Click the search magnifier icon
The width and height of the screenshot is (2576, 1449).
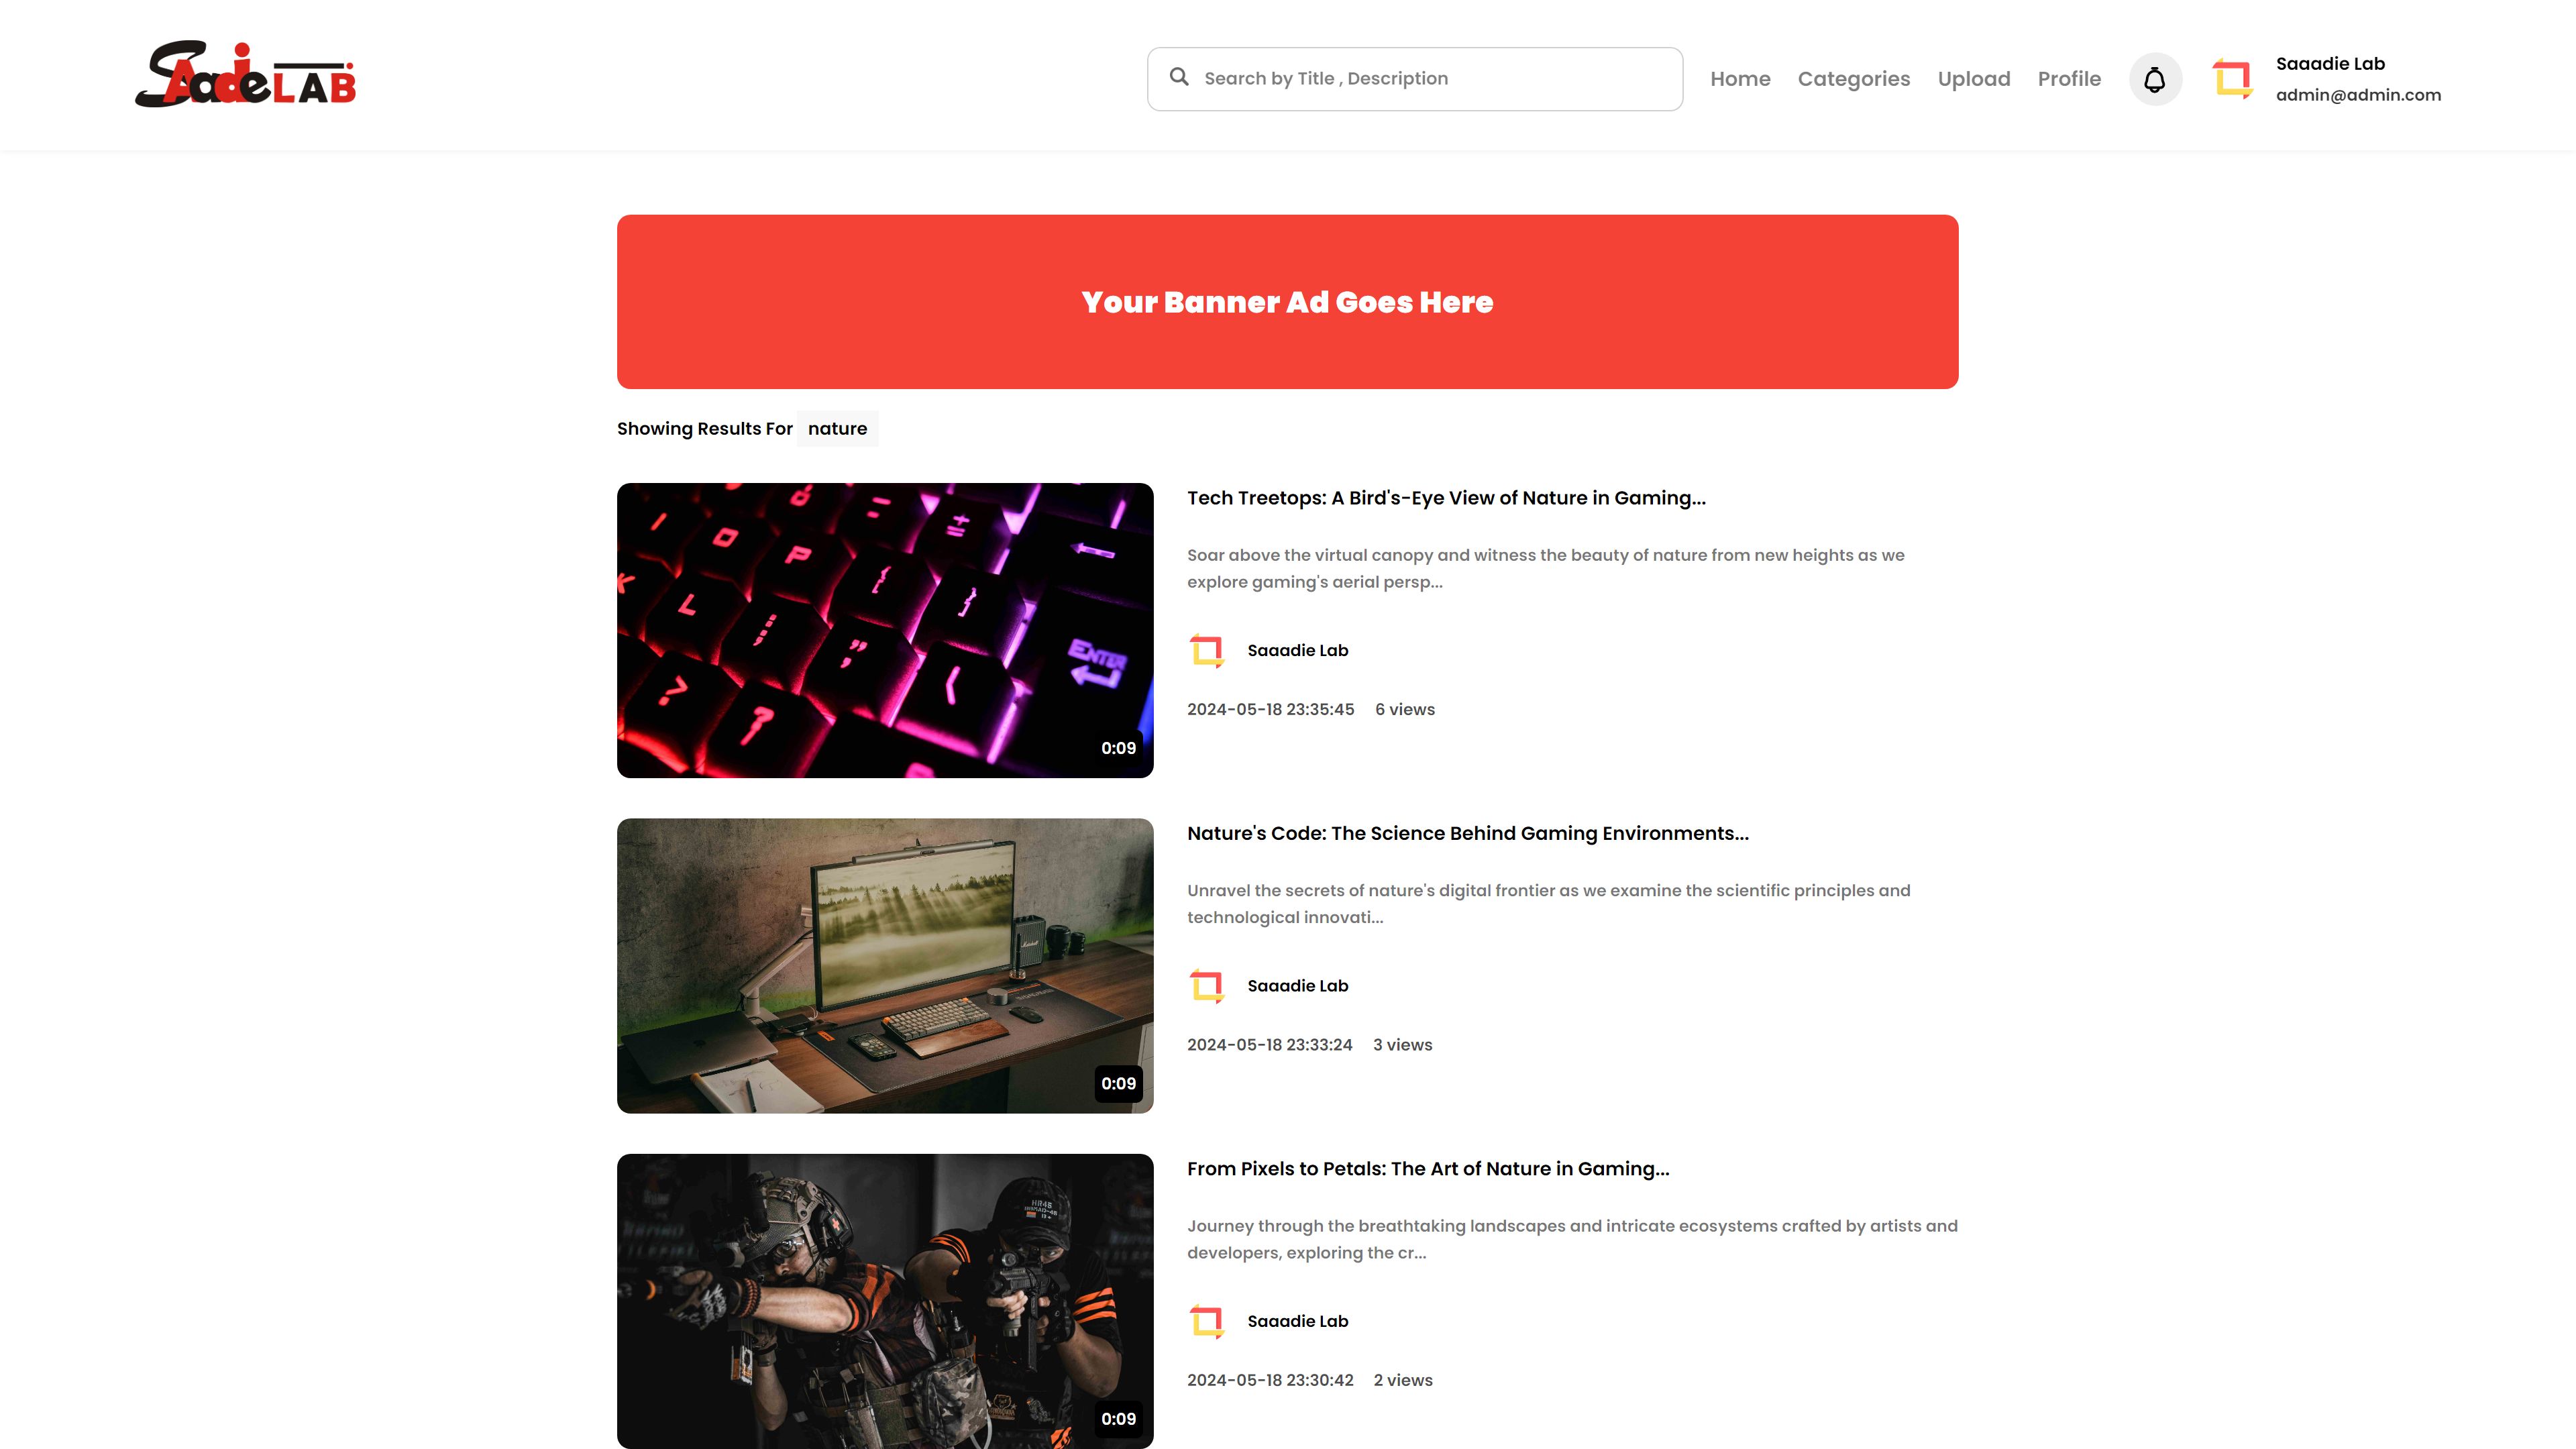pos(1179,77)
